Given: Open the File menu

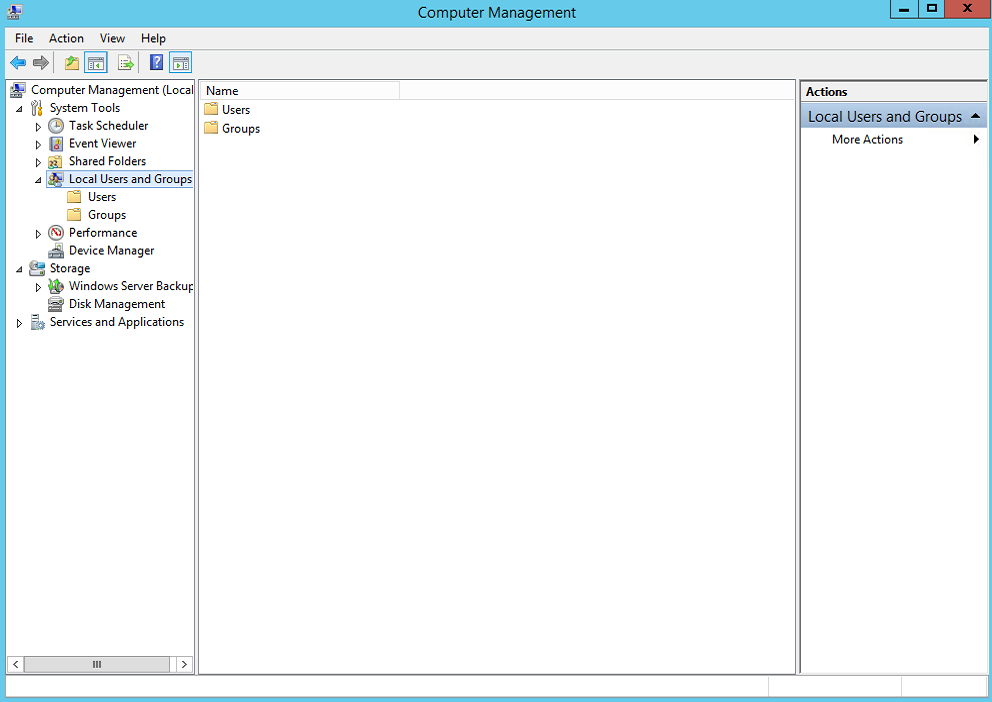Looking at the screenshot, I should (24, 38).
